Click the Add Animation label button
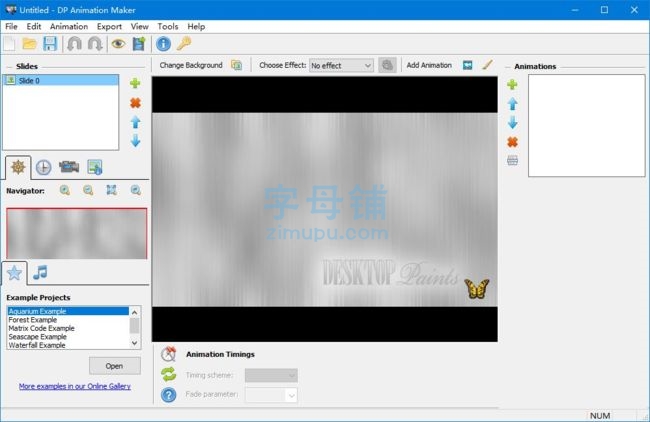The image size is (650, 422). [429, 65]
